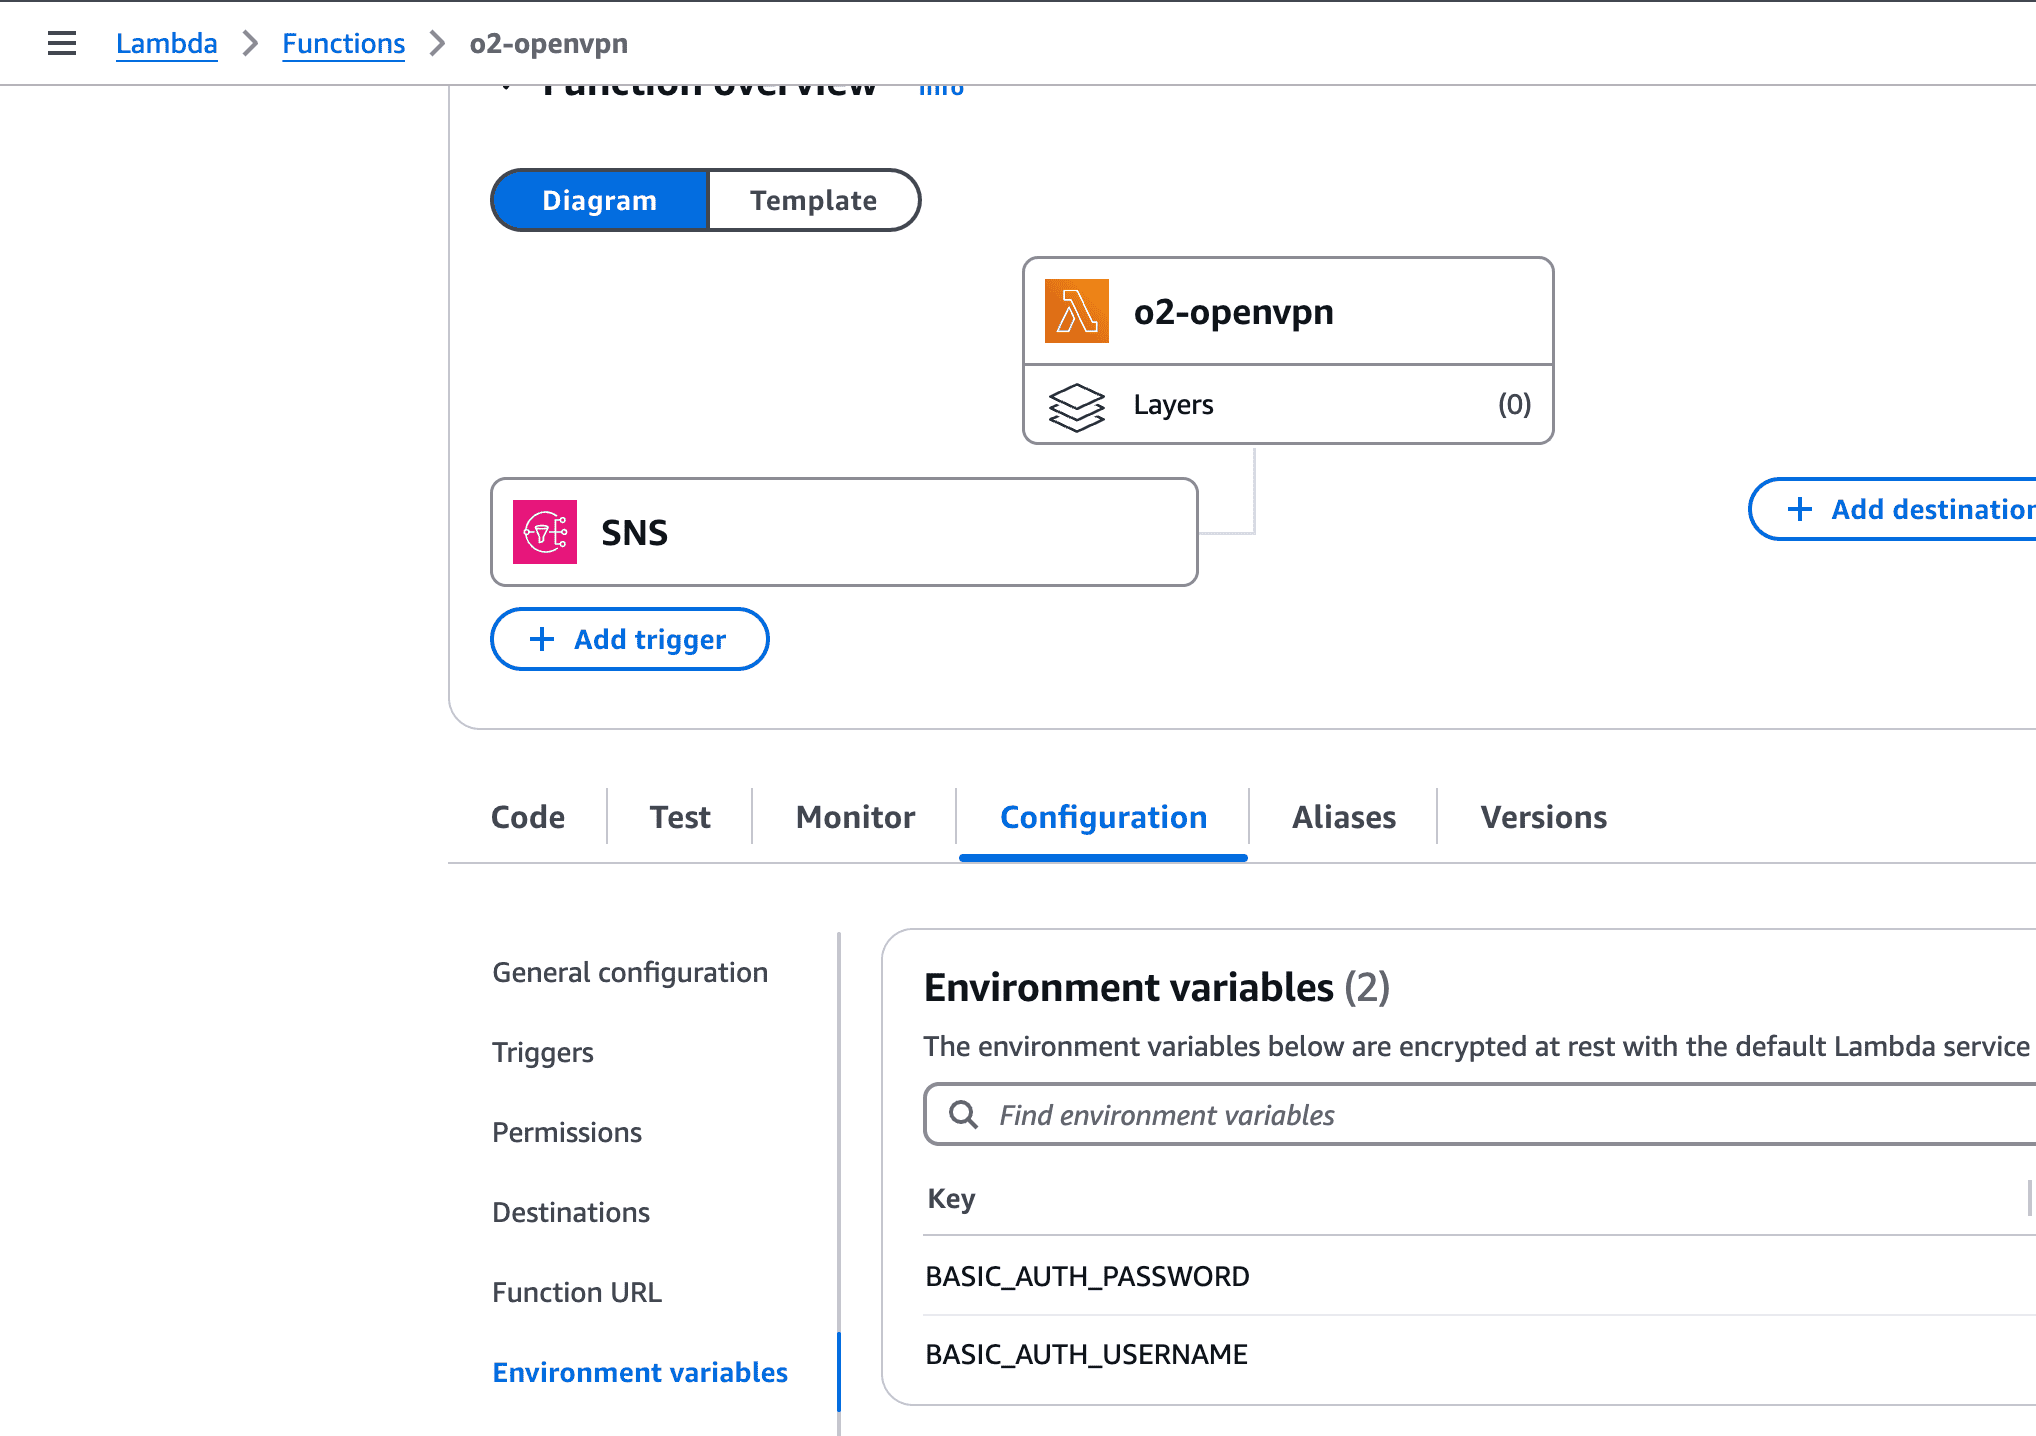The image size is (2036, 1436).
Task: Open the hamburger navigation menu
Action: point(62,43)
